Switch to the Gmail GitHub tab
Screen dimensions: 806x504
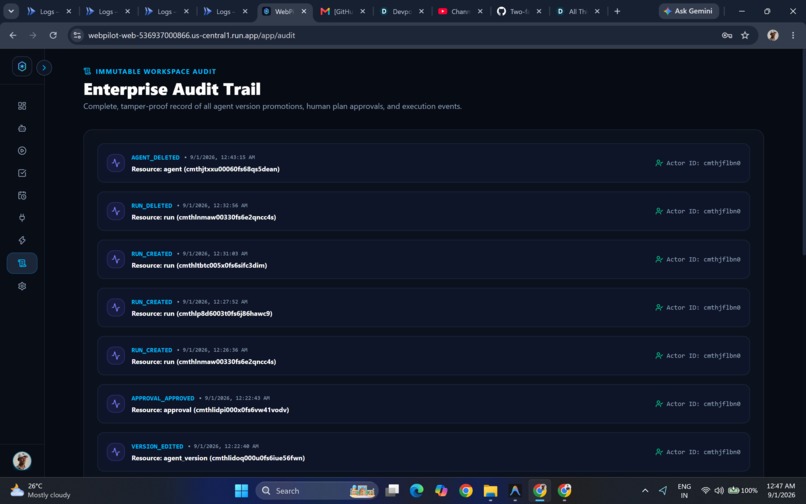click(x=343, y=11)
